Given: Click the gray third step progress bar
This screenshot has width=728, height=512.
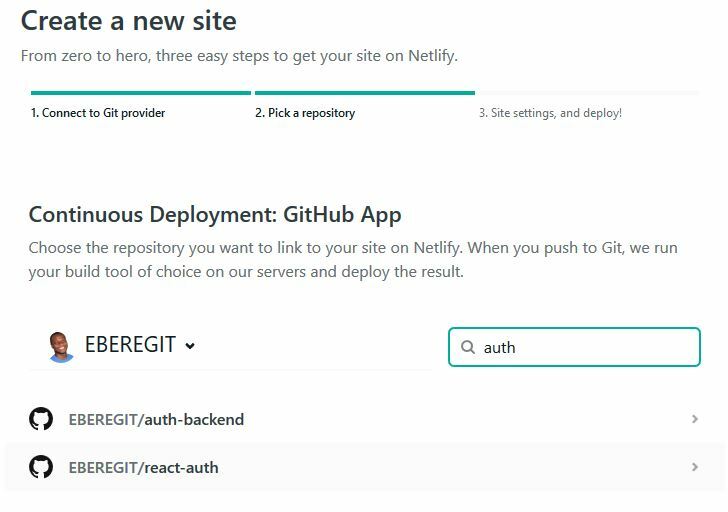Looking at the screenshot, I should point(589,93).
